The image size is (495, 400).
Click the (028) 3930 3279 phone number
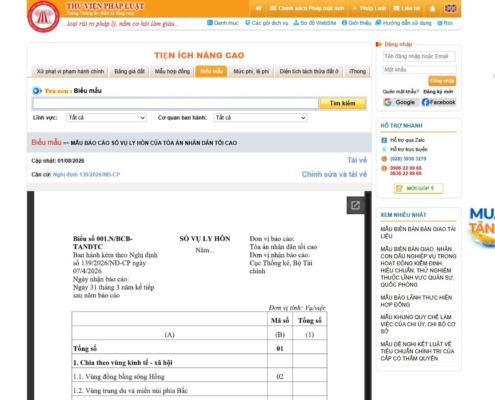click(x=408, y=159)
